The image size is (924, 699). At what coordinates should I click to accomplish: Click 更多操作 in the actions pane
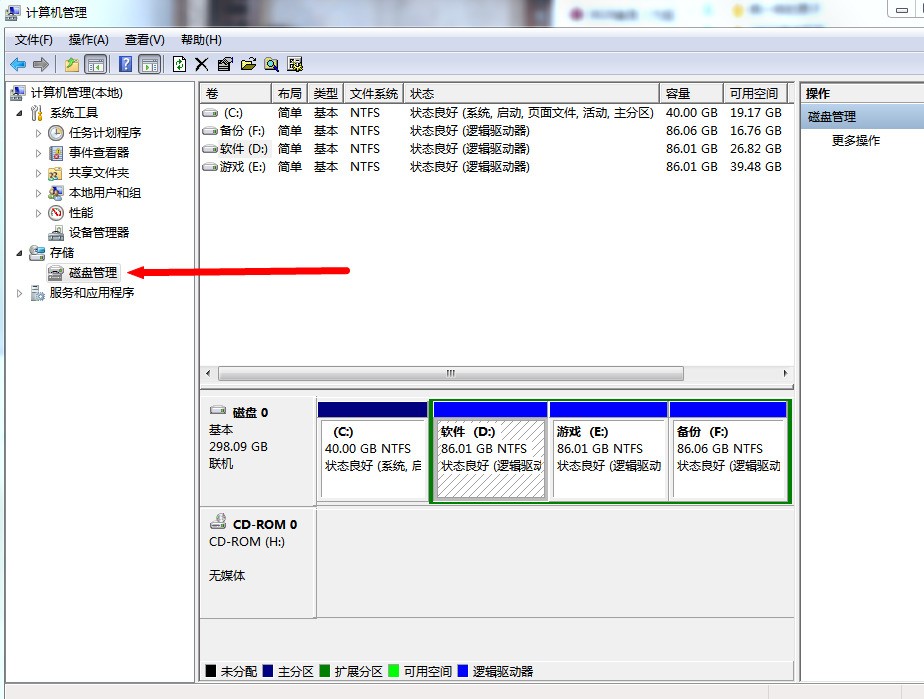click(856, 141)
